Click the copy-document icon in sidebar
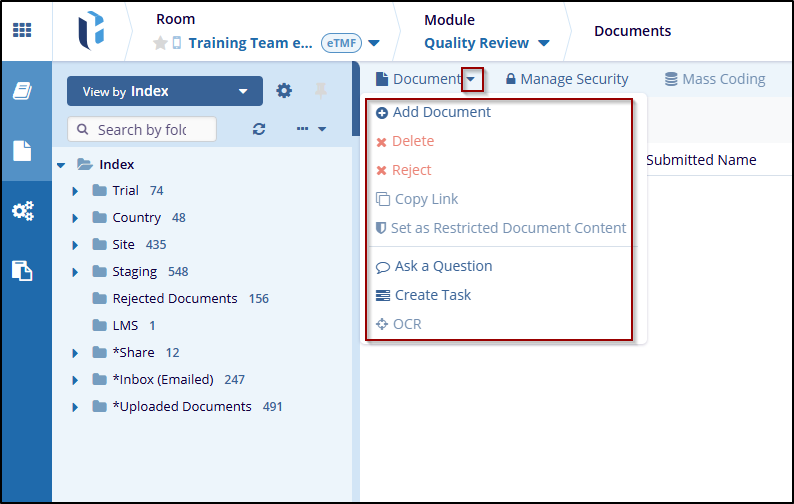This screenshot has height=504, width=794. click(x=23, y=270)
